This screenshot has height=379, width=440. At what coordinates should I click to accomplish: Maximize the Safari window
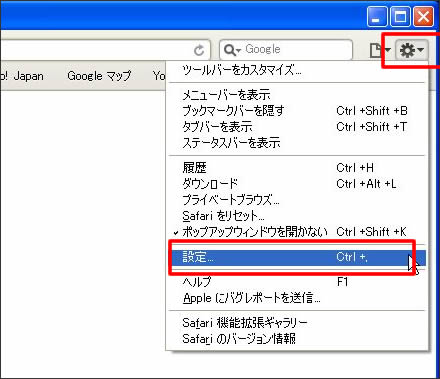point(400,16)
